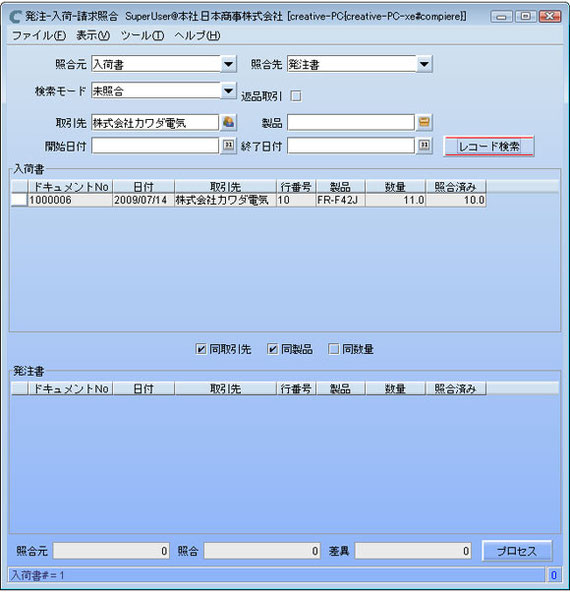Uncheck the 同製品 checkbox

tap(273, 349)
